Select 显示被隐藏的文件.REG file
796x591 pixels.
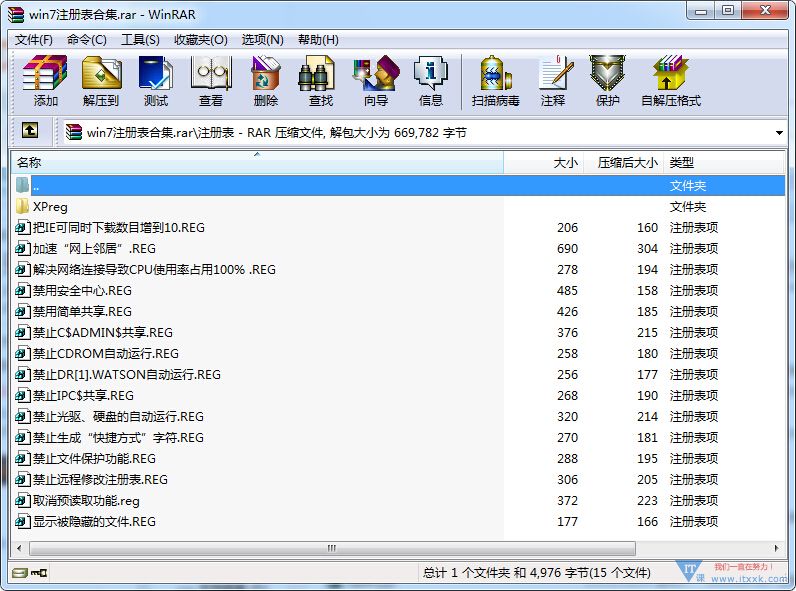94,522
